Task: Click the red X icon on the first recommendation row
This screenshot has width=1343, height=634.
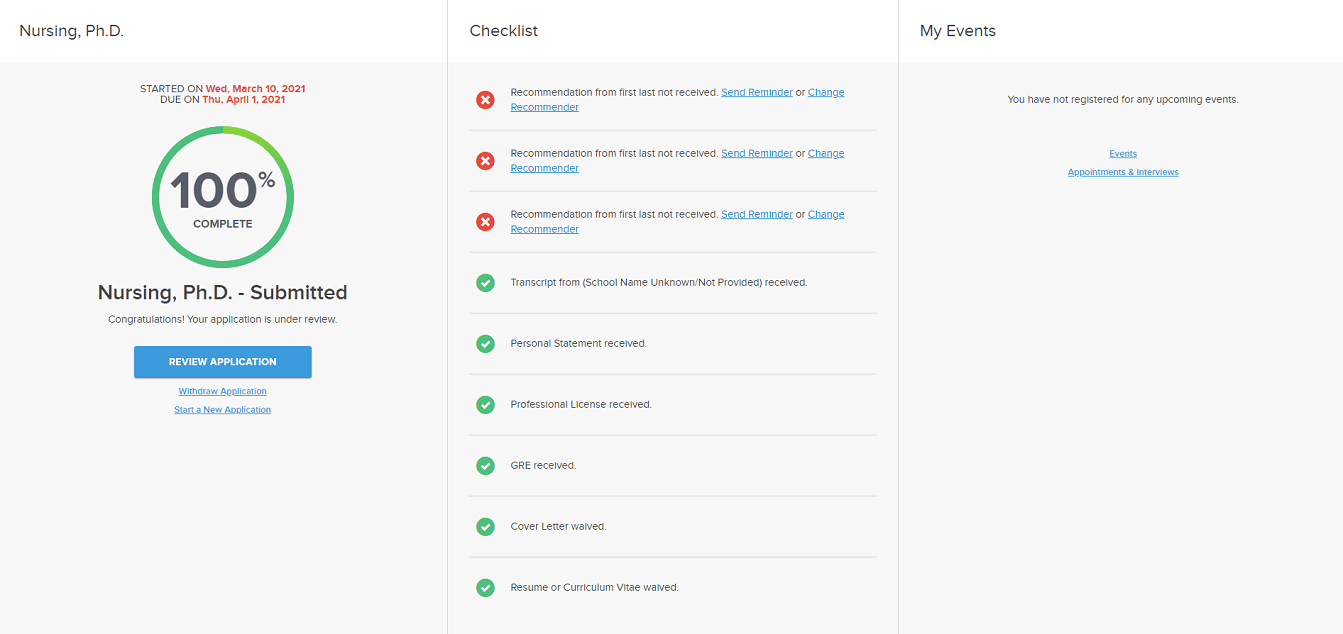Action: 485,100
